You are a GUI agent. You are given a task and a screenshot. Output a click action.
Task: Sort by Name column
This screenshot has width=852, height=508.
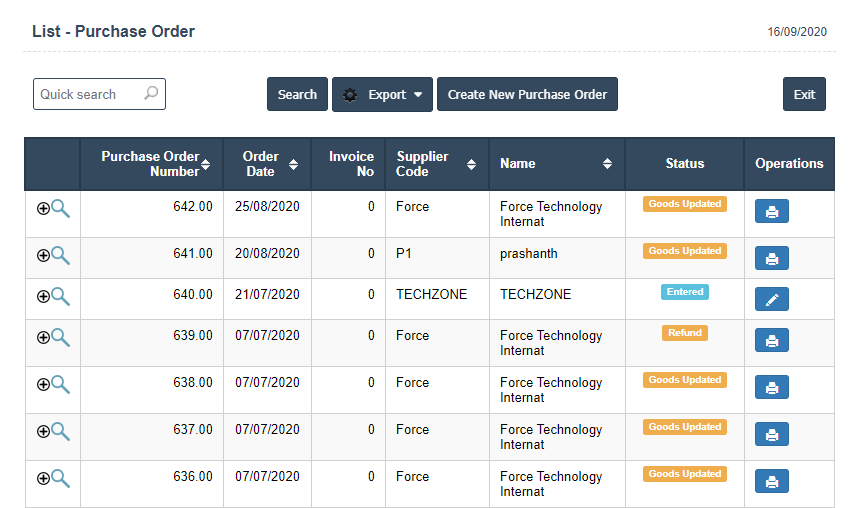pos(607,164)
